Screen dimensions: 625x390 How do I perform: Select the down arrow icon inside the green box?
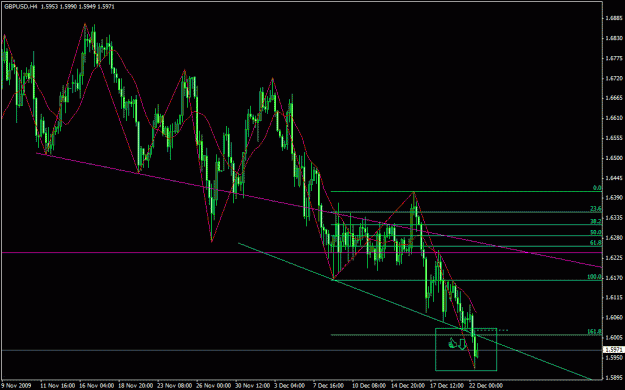(x=462, y=345)
